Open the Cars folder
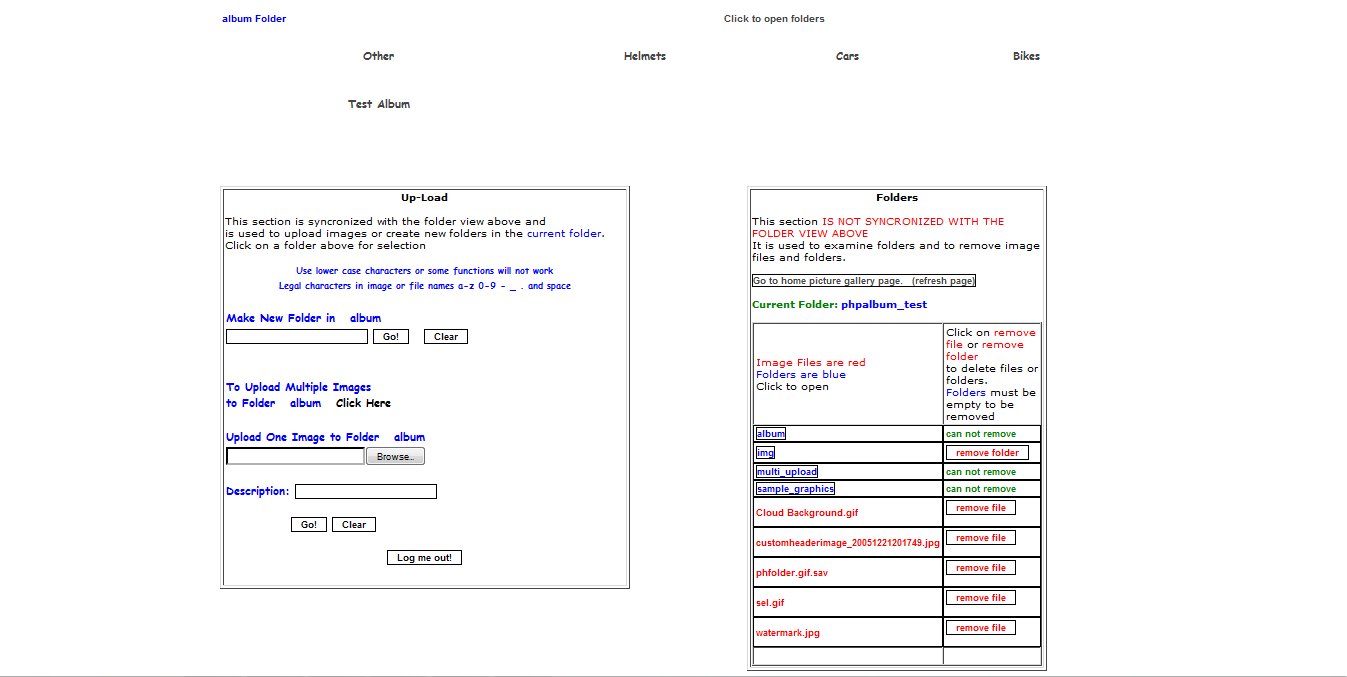Screen dimensions: 1347x677 (847, 56)
